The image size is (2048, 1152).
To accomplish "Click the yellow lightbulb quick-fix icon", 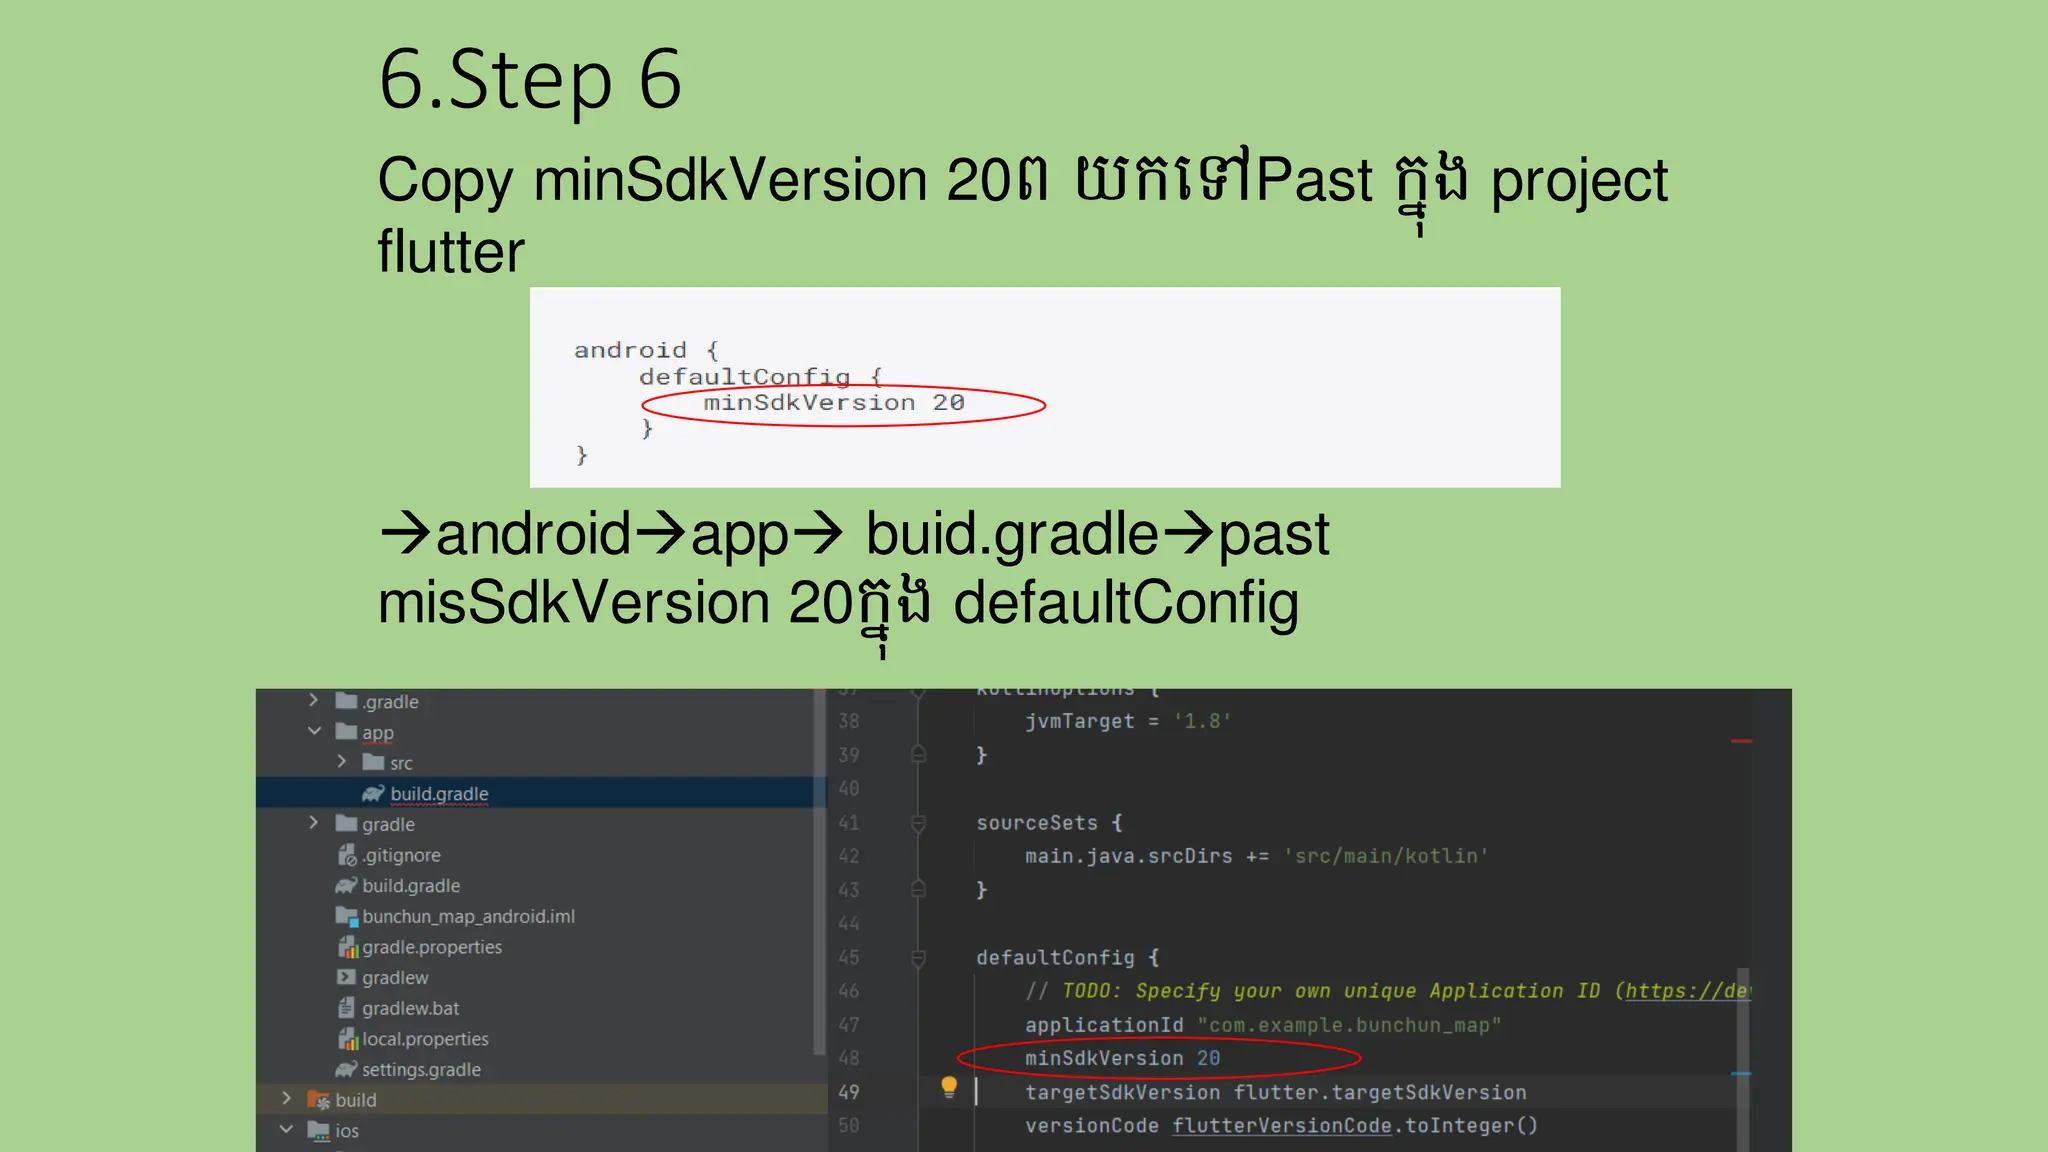I will 949,1087.
